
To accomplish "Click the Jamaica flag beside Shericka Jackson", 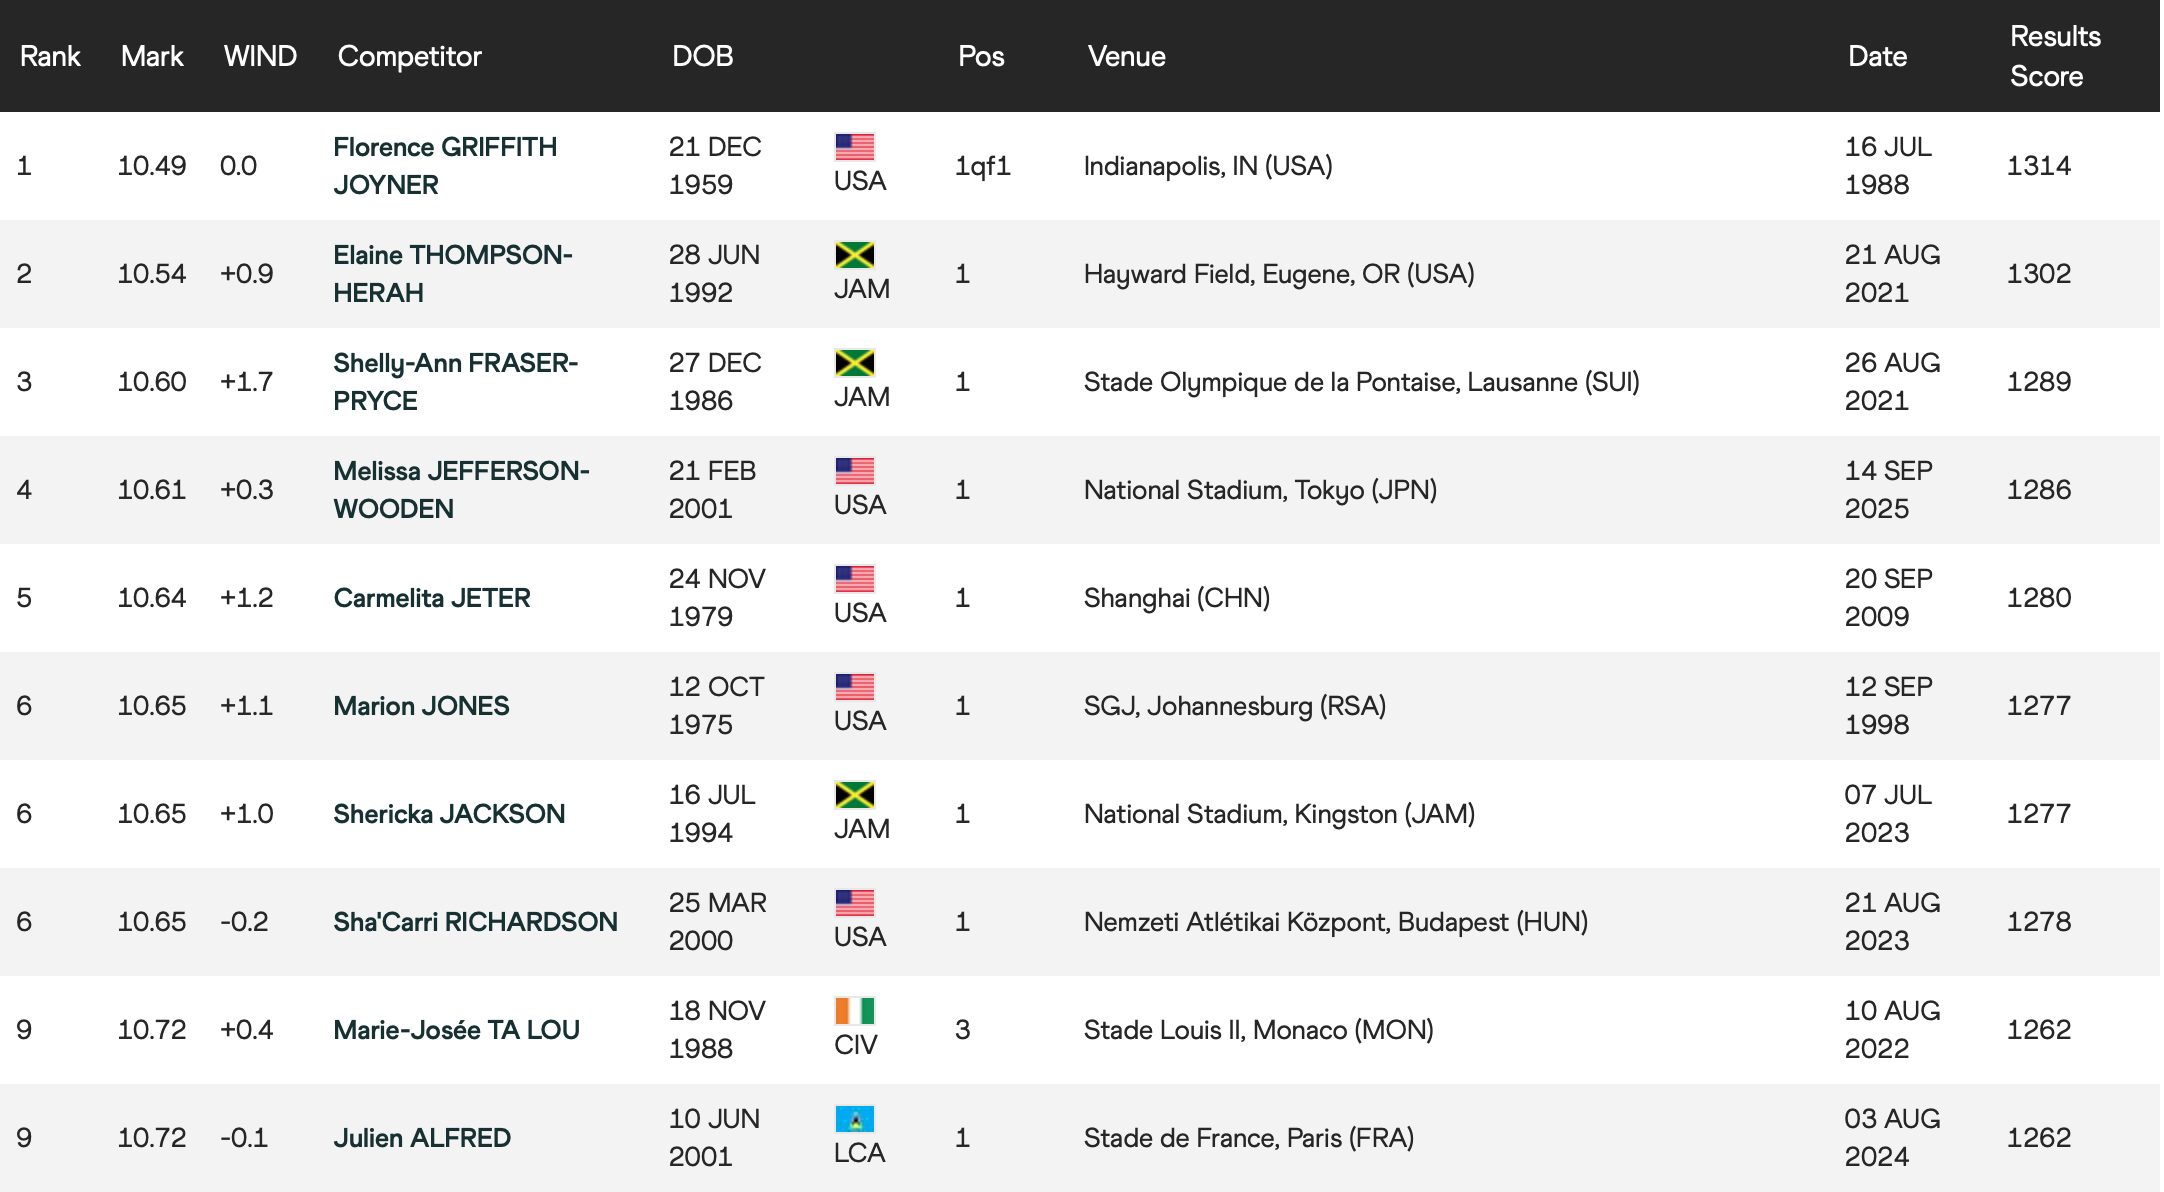I will [854, 795].
